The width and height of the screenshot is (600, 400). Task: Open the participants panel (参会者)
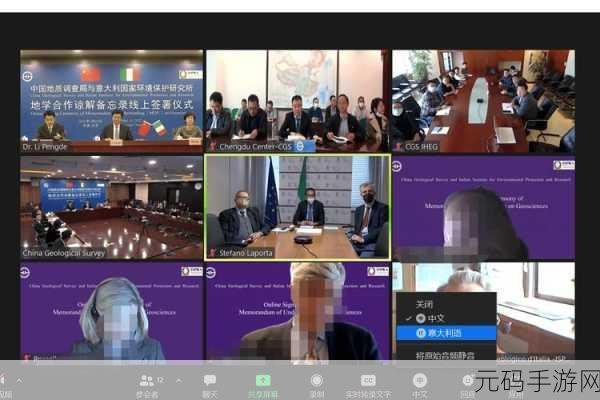[x=148, y=385]
